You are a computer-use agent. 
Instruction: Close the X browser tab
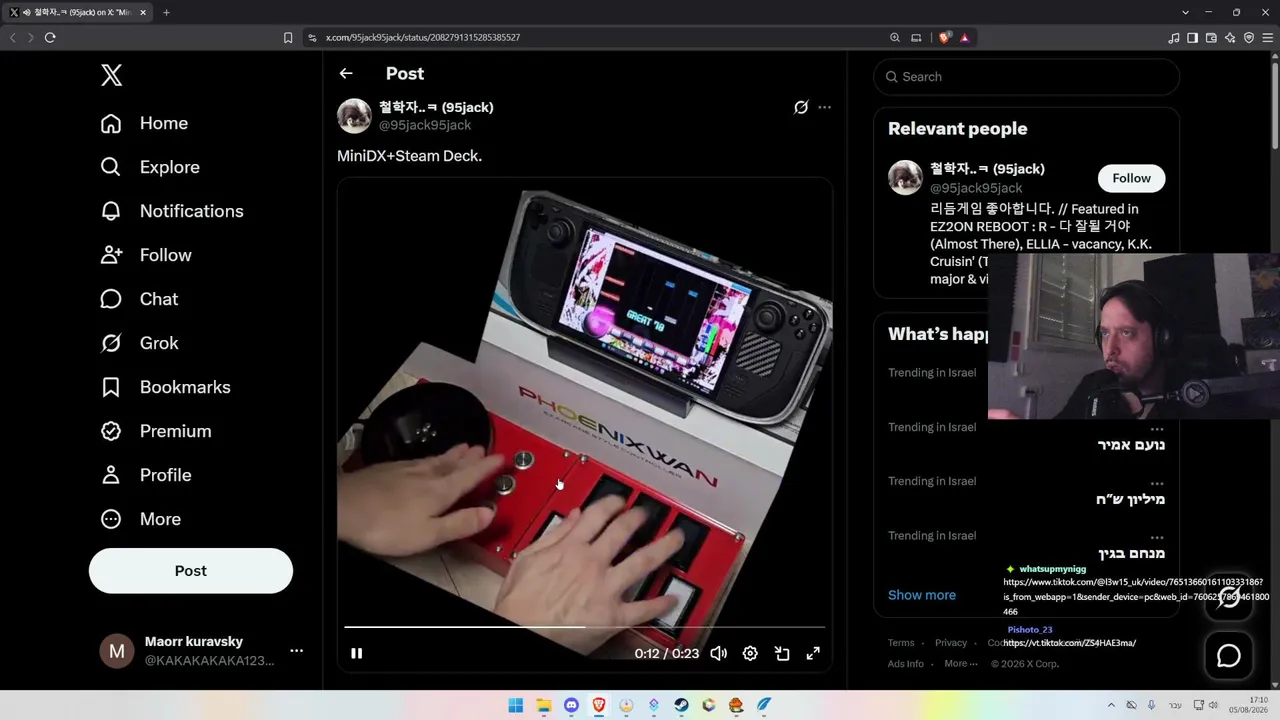[x=144, y=12]
